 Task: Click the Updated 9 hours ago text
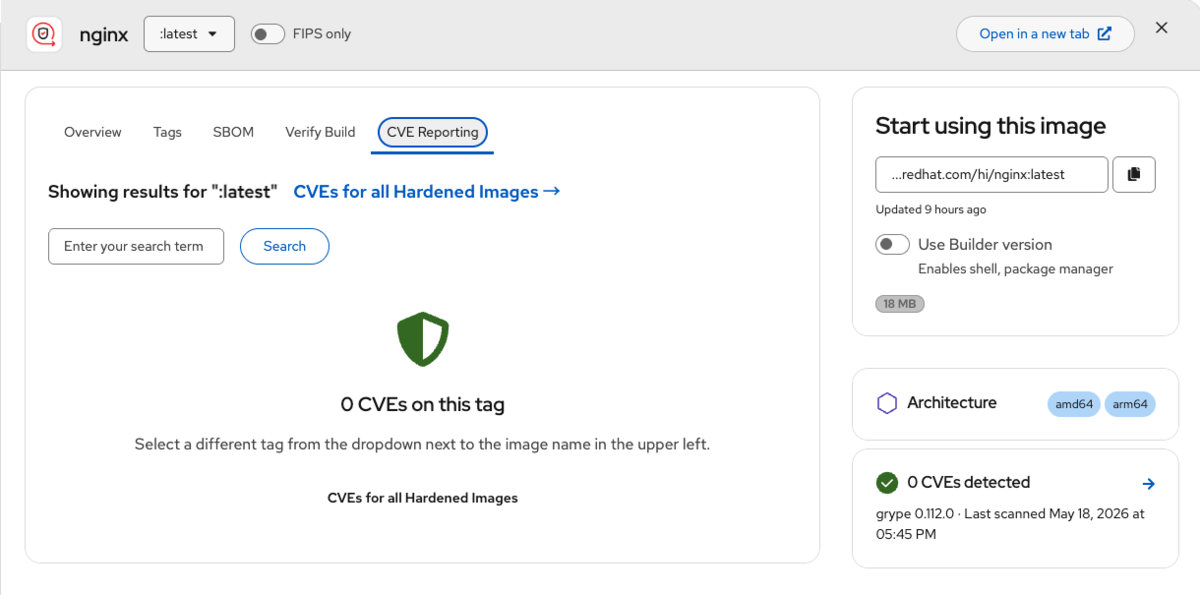pyautogui.click(x=931, y=210)
